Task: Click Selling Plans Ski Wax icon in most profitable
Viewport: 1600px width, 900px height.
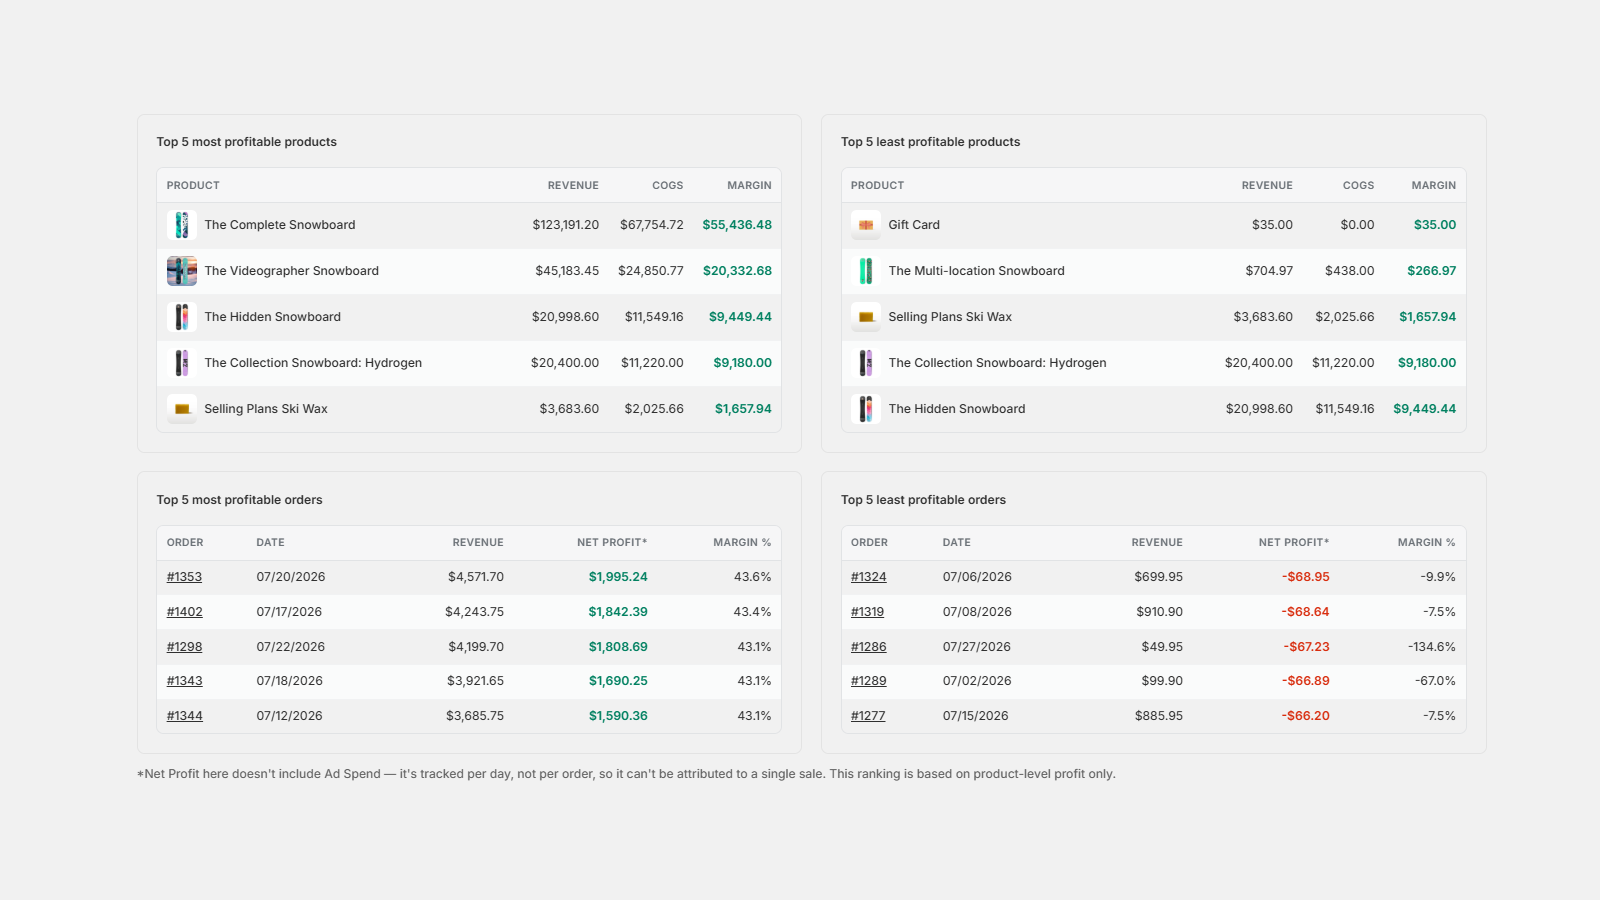Action: click(x=182, y=409)
